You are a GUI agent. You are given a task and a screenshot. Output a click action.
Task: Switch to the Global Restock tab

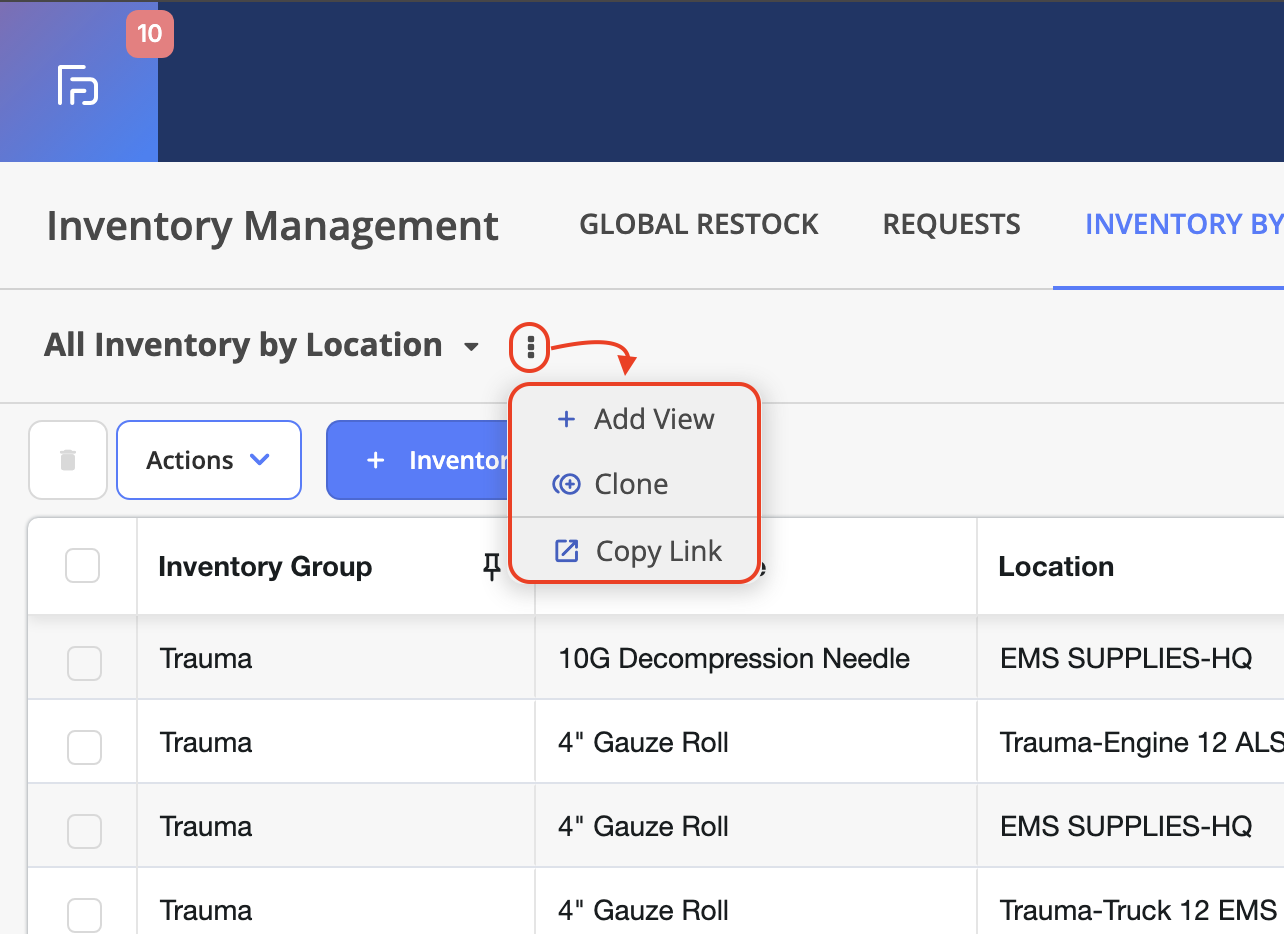(699, 224)
